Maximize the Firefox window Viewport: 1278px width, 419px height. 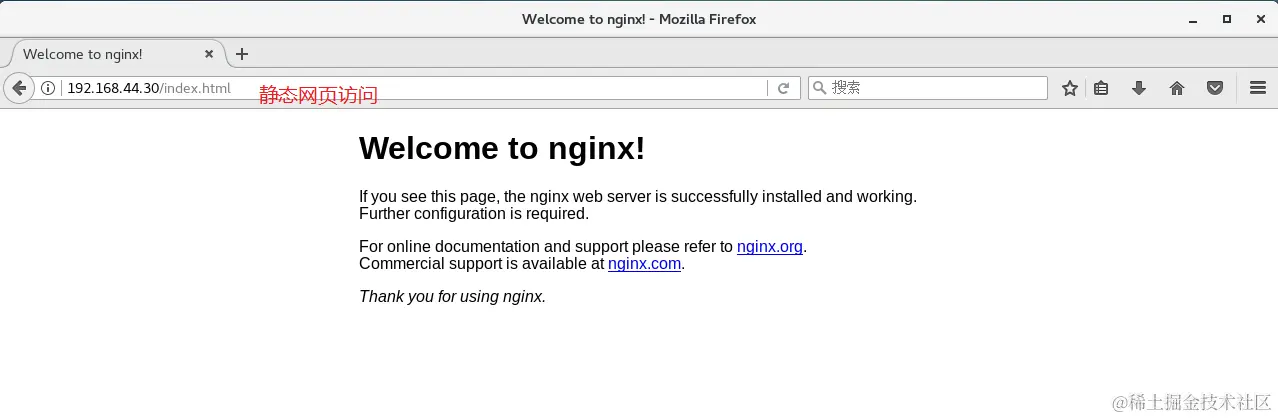coord(1227,19)
